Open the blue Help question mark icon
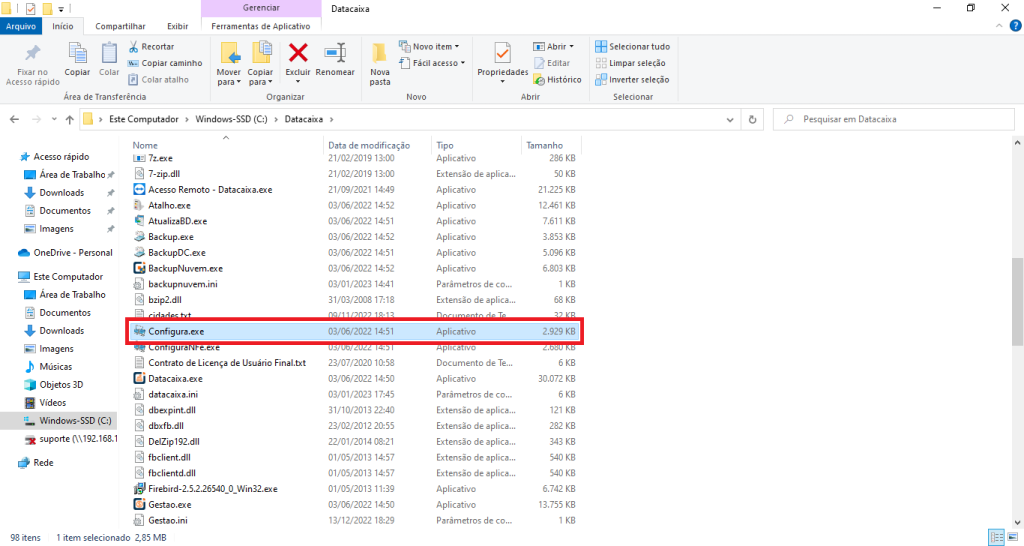Screen dimensions: 1024x546 point(1015,26)
